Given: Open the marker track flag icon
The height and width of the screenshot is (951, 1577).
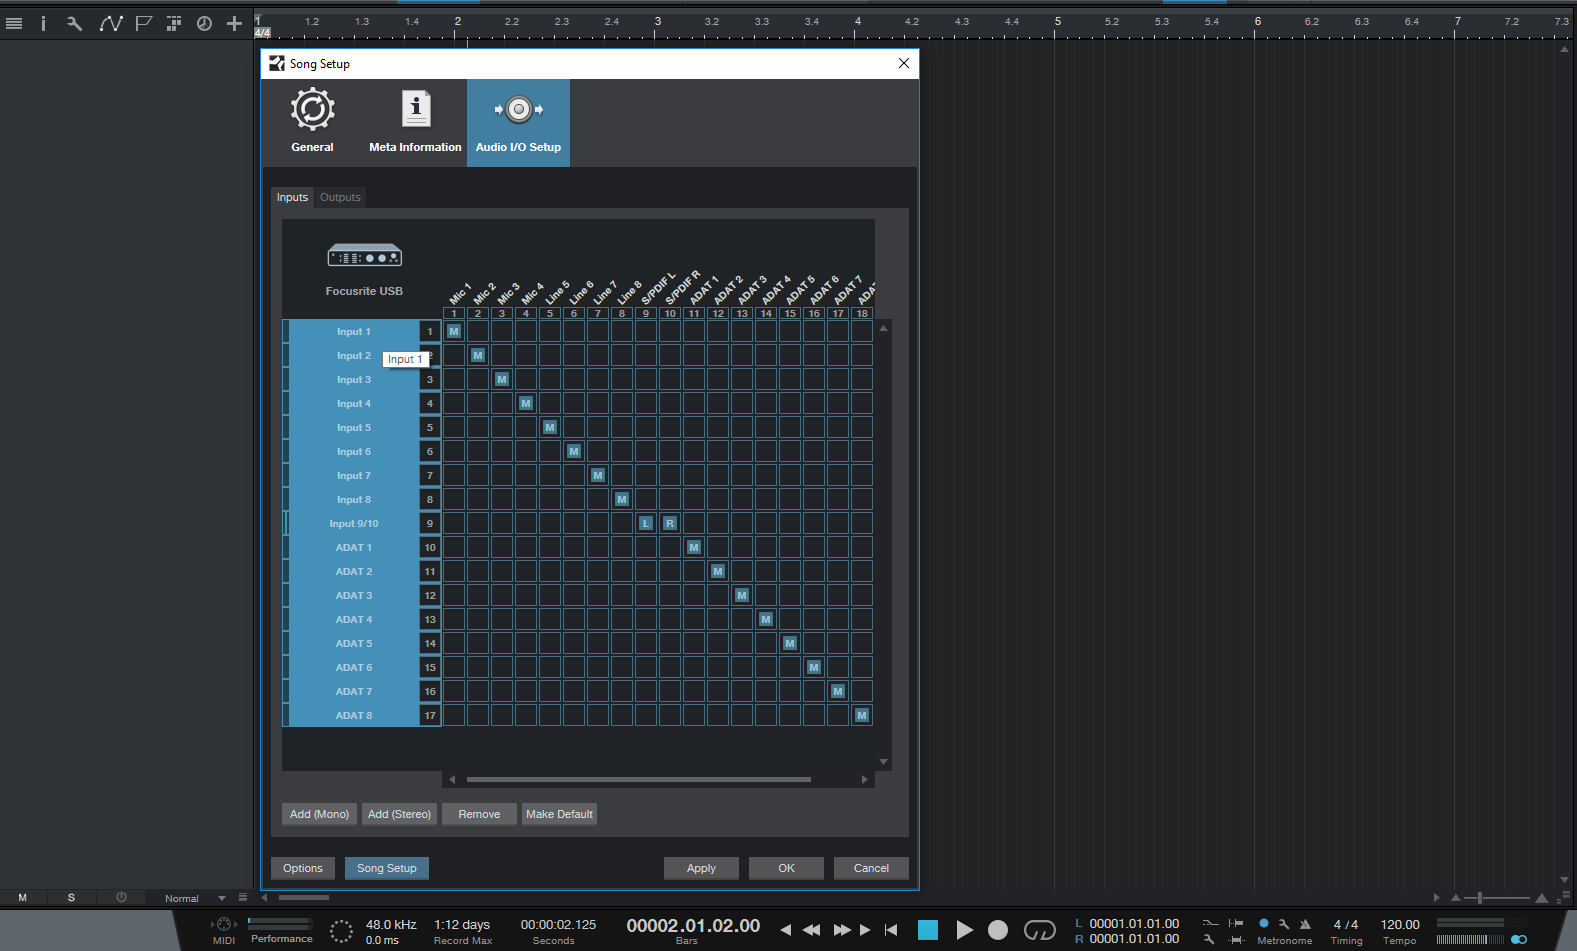Looking at the screenshot, I should click(144, 23).
